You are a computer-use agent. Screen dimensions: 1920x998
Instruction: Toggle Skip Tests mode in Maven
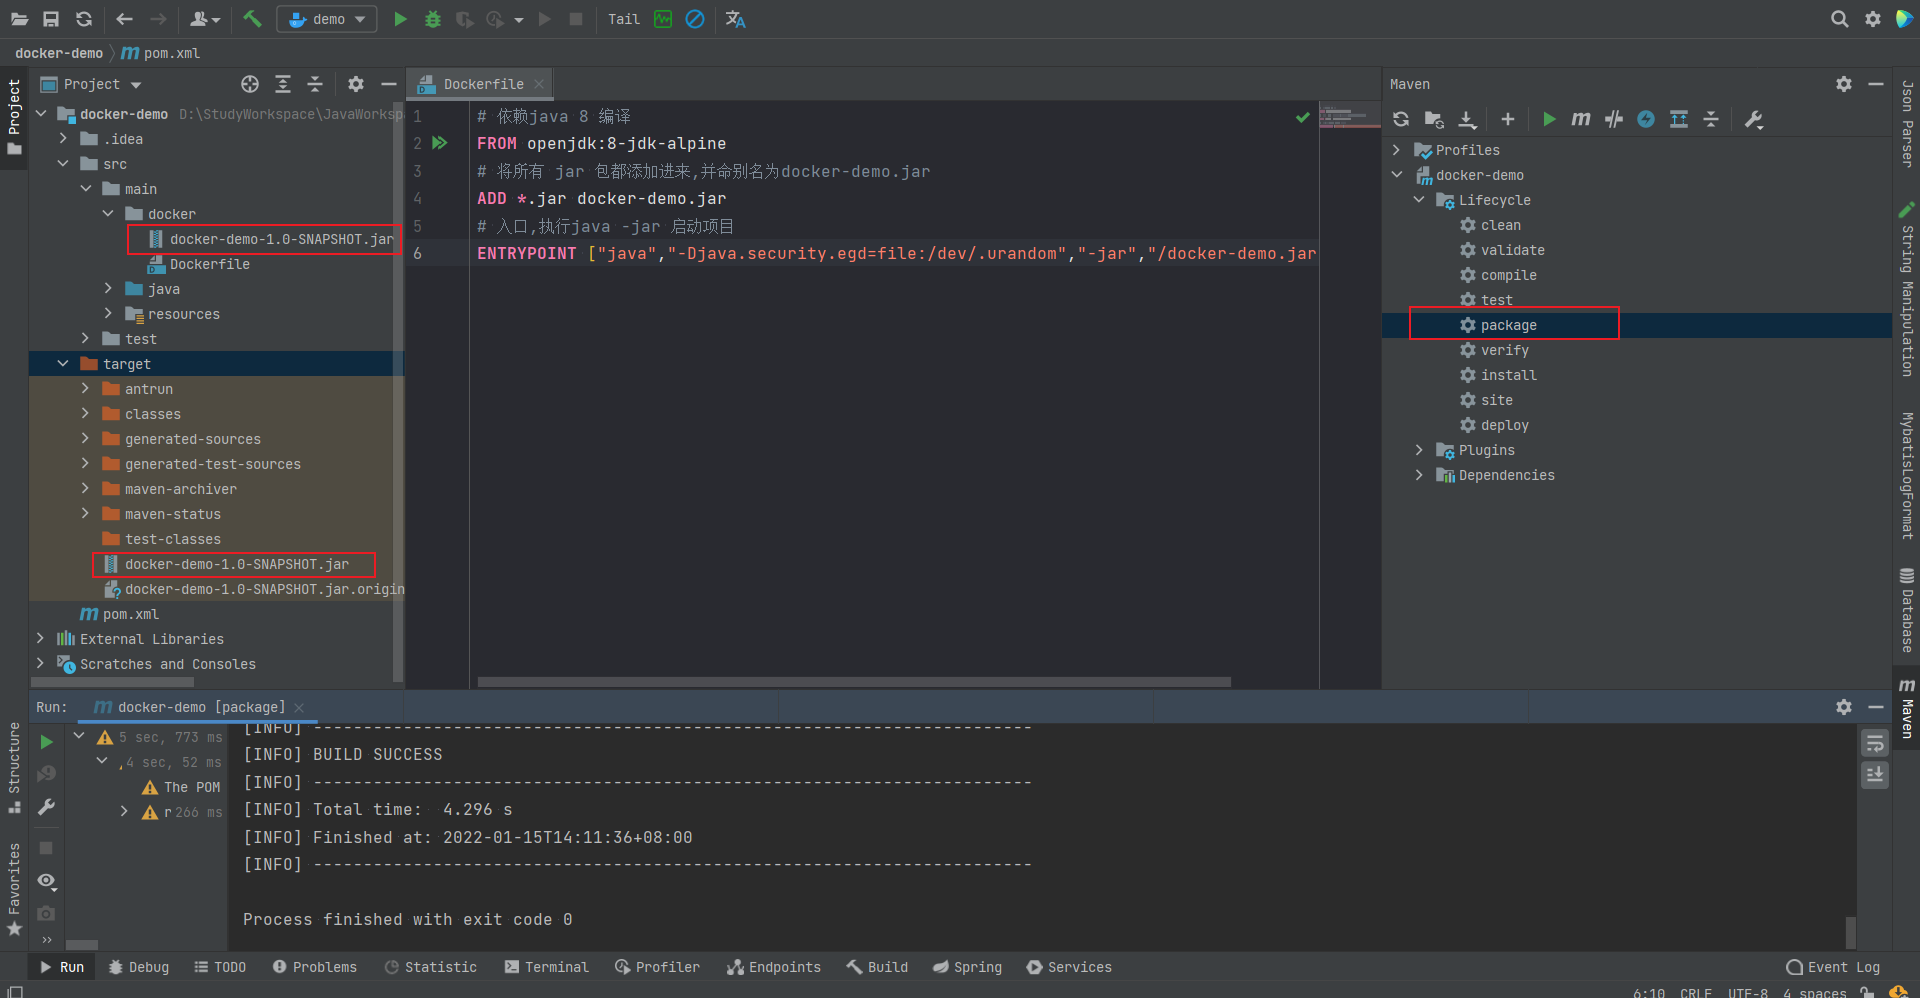point(1646,119)
